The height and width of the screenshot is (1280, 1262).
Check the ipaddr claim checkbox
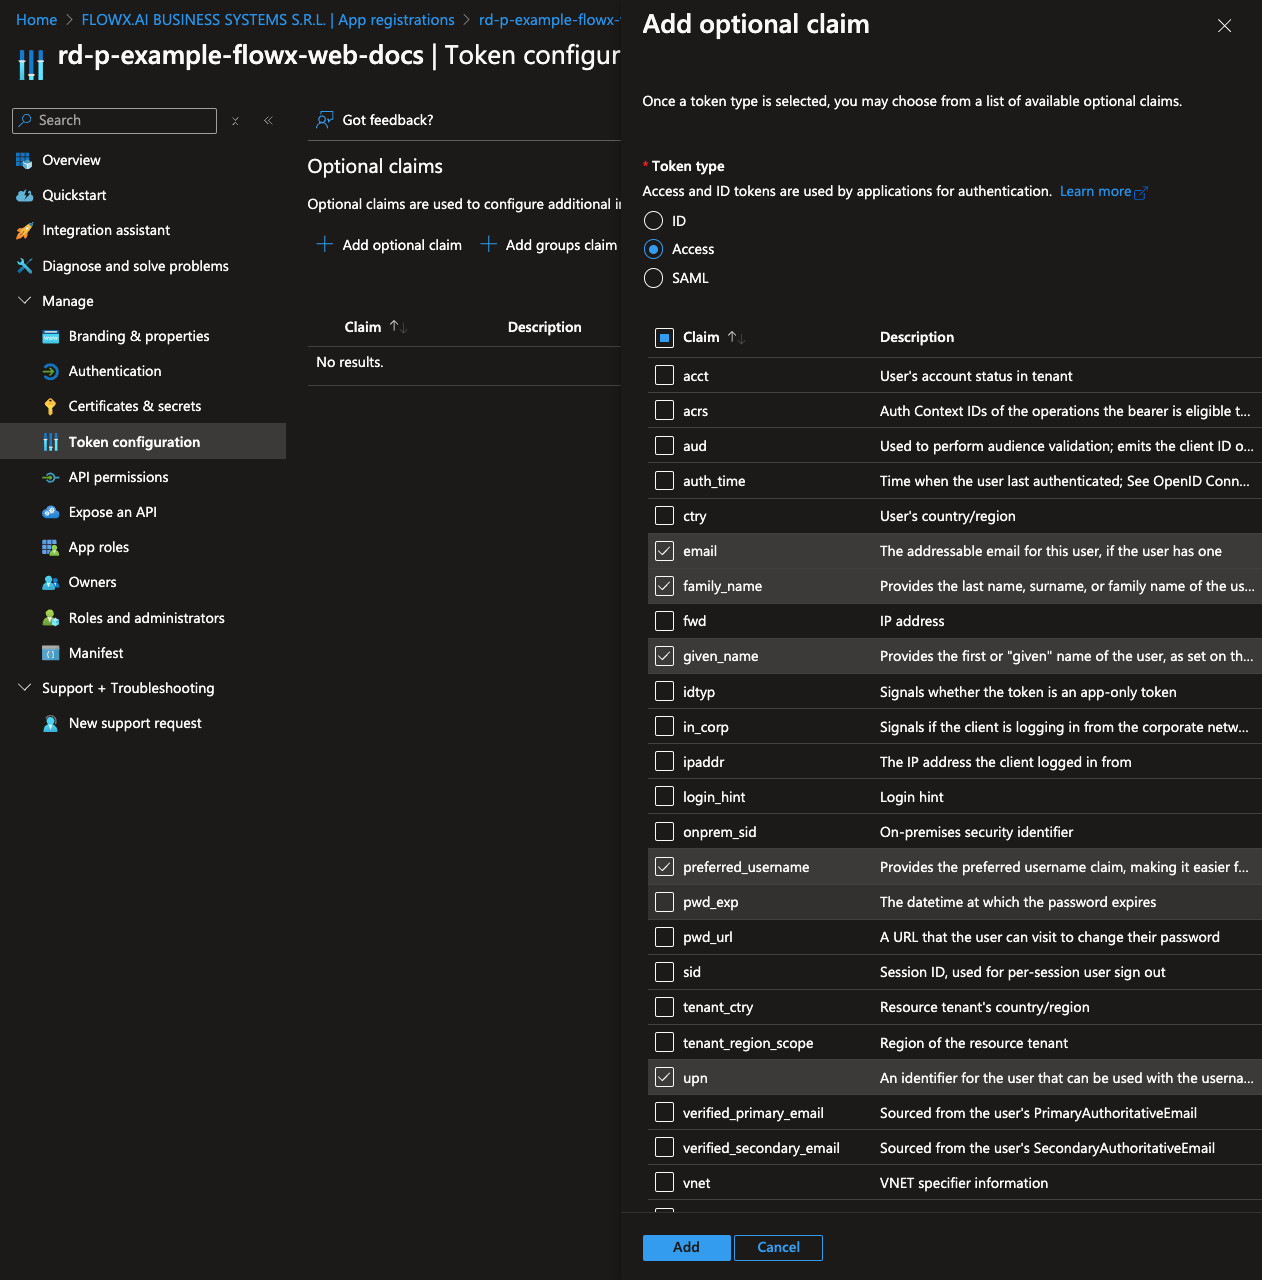(x=664, y=761)
